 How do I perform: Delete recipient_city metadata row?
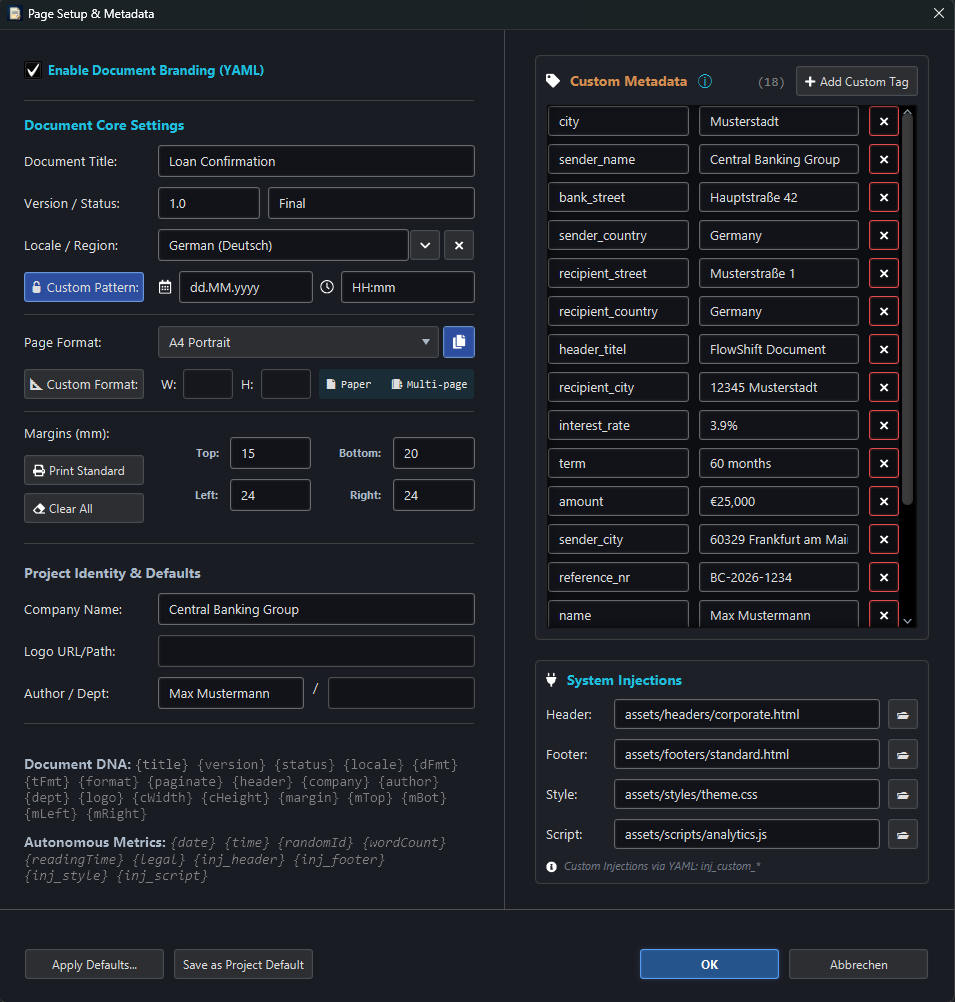[884, 387]
